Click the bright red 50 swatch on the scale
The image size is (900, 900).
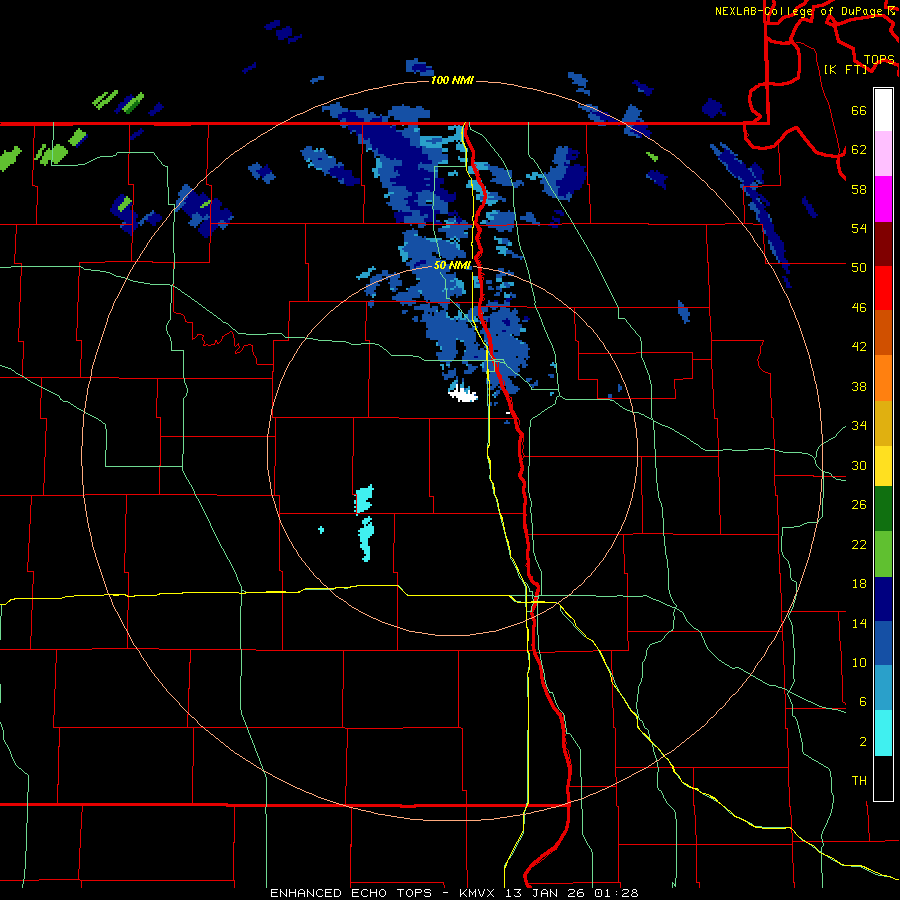(x=883, y=288)
